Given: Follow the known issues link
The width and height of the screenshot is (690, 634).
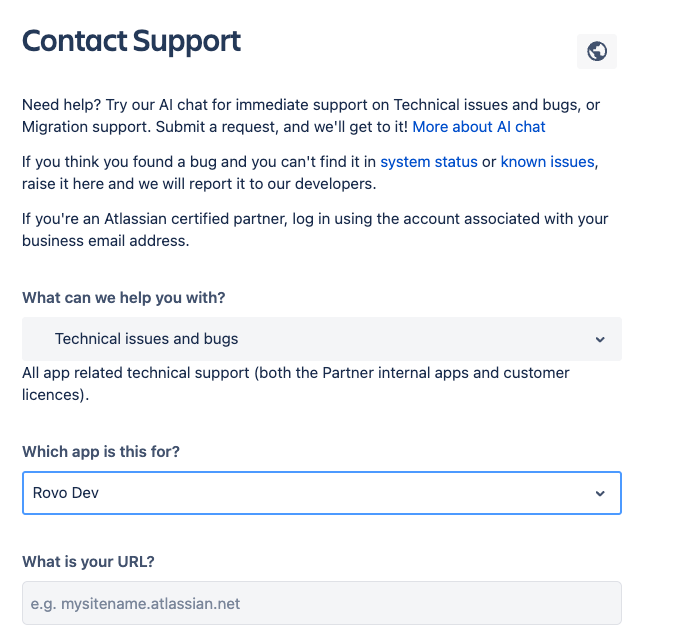Looking at the screenshot, I should [x=547, y=161].
